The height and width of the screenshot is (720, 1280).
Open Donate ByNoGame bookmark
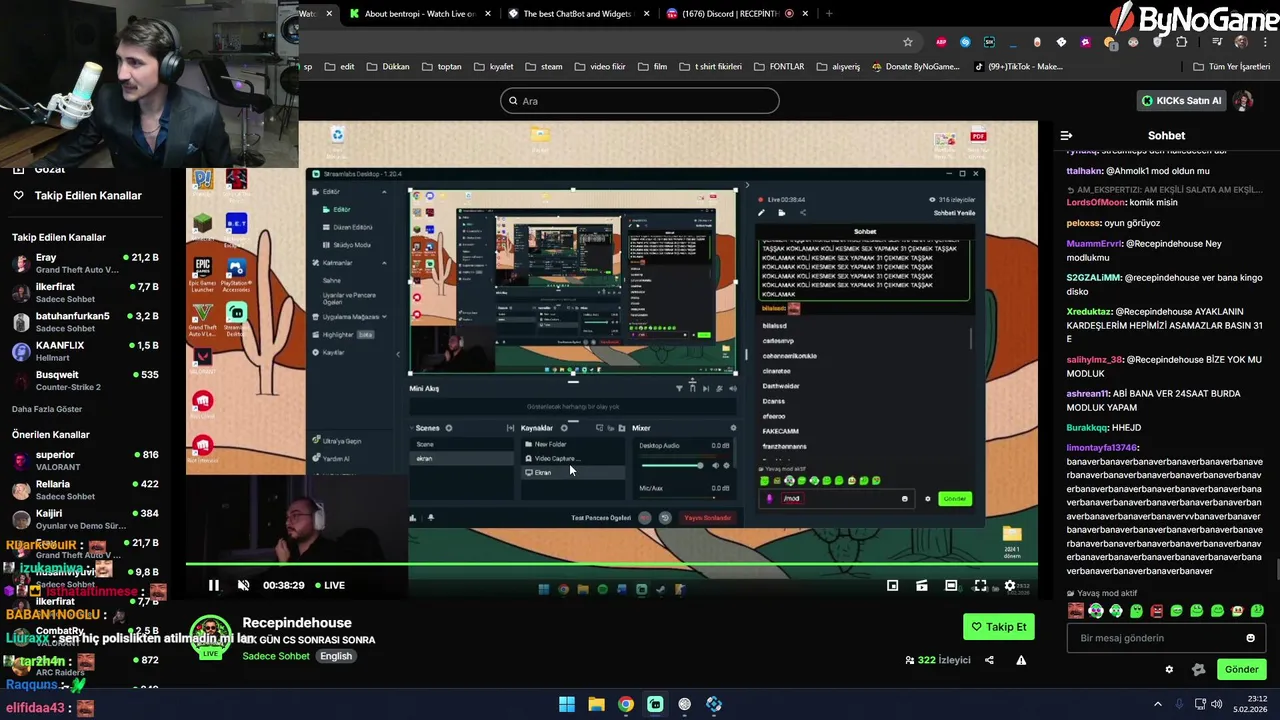[915, 67]
